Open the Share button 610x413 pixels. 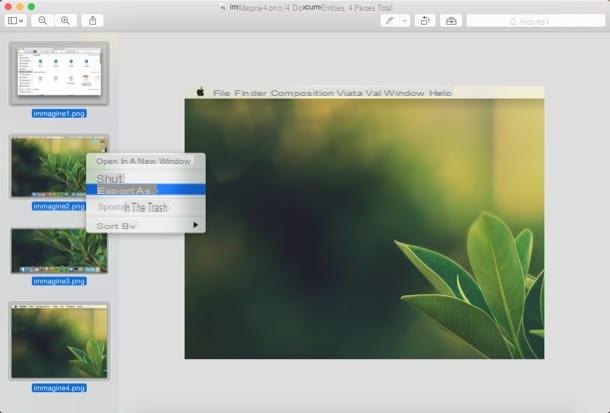click(93, 21)
